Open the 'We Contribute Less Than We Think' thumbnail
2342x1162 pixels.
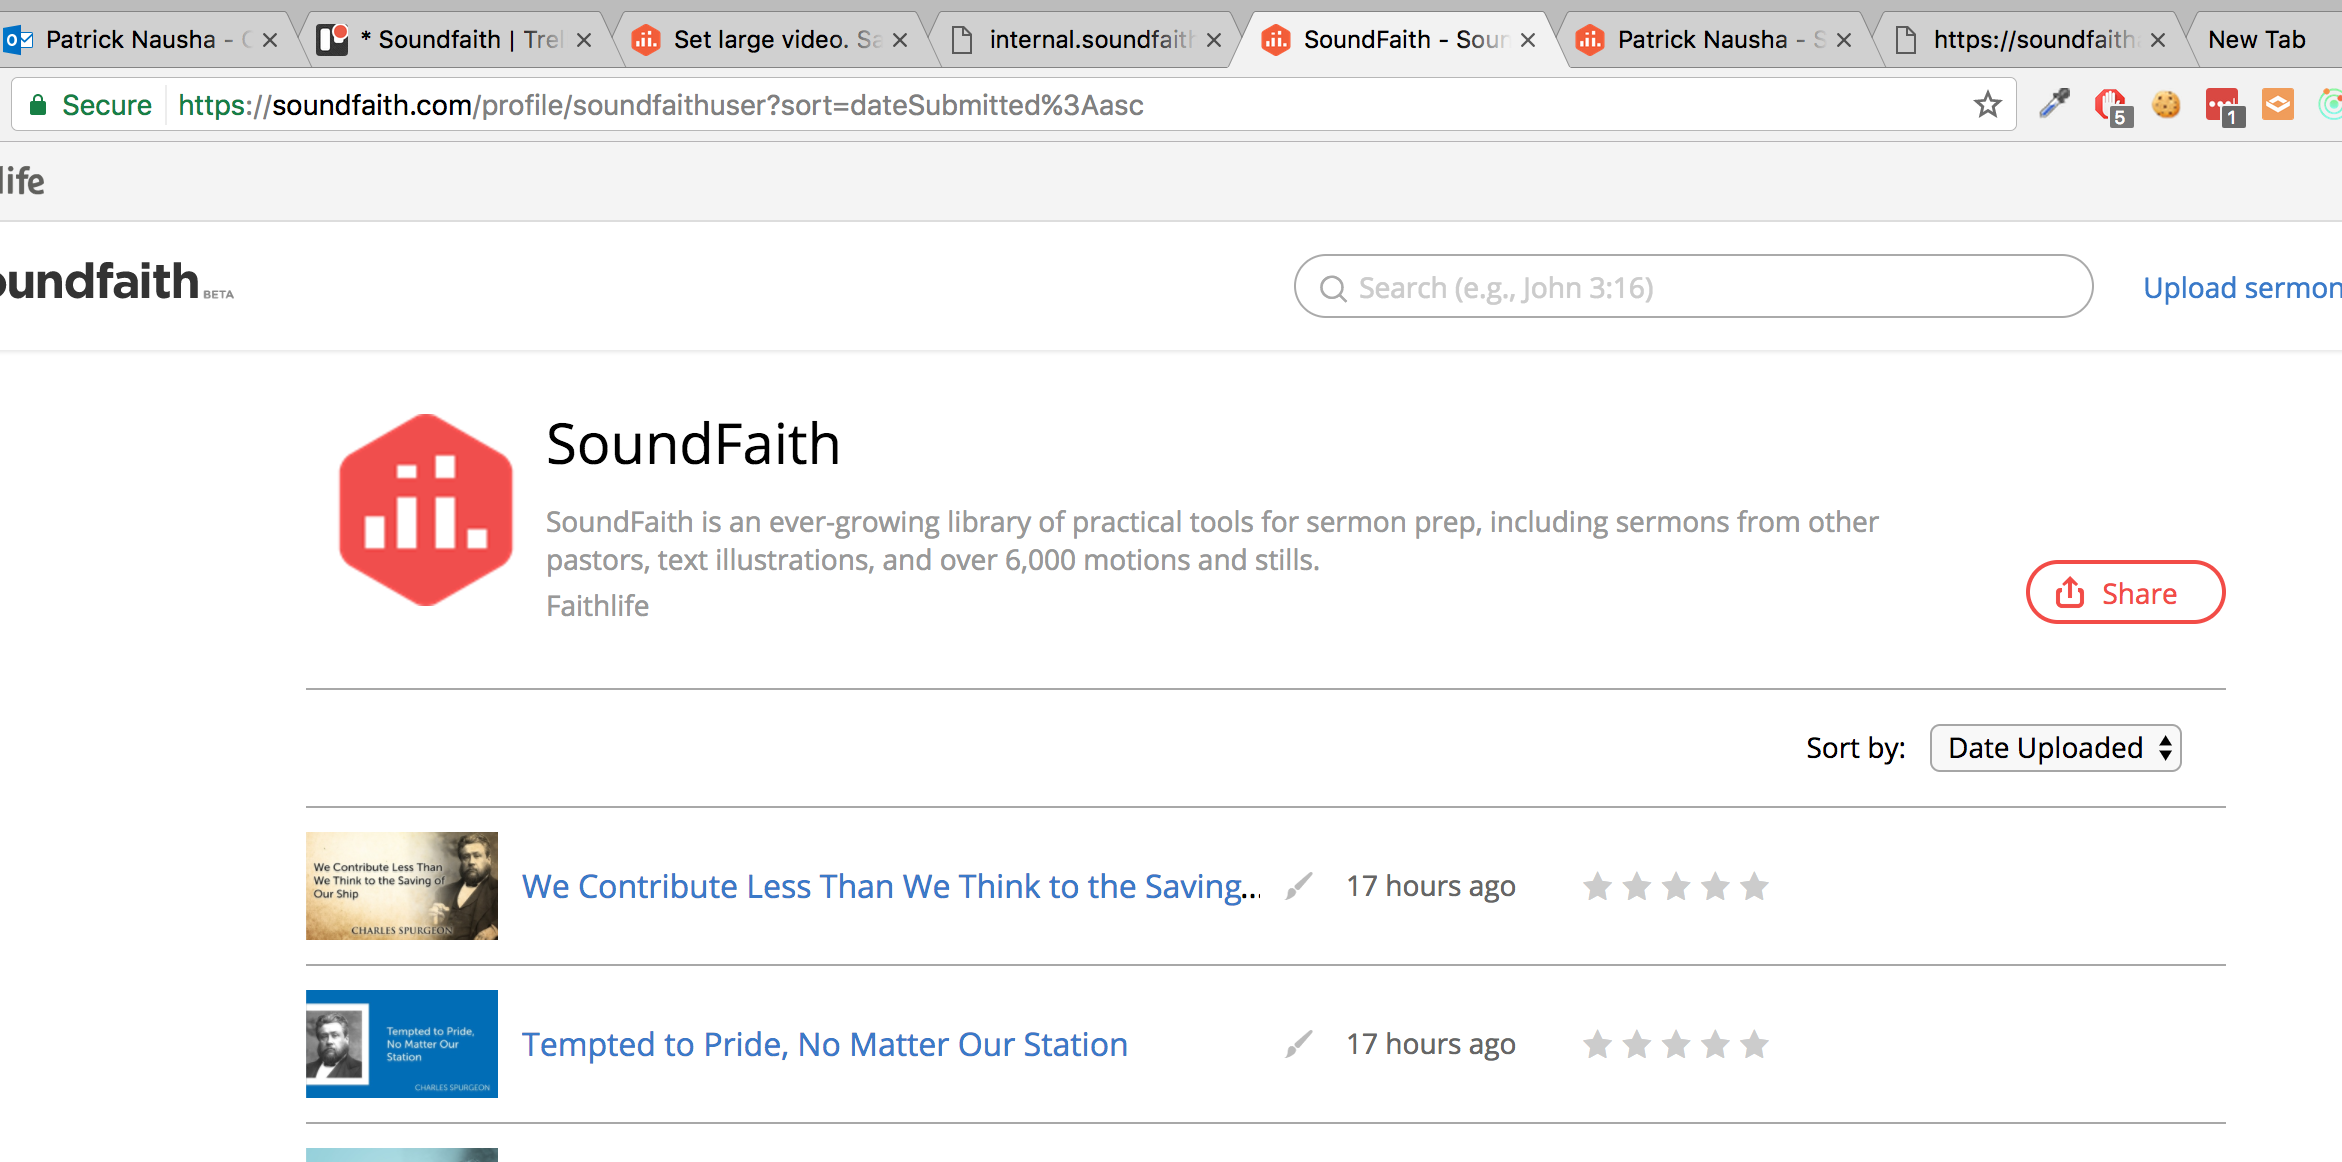(402, 886)
